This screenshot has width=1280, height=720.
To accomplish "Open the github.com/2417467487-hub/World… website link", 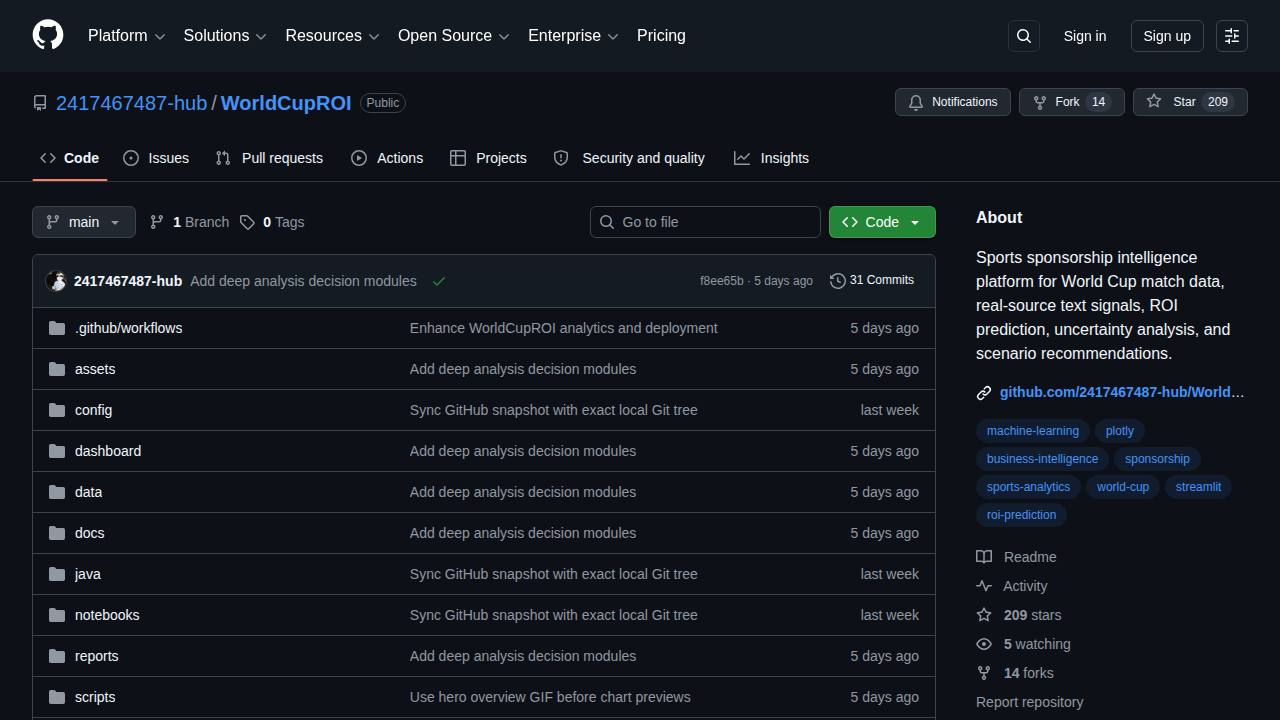I will (x=1122, y=393).
